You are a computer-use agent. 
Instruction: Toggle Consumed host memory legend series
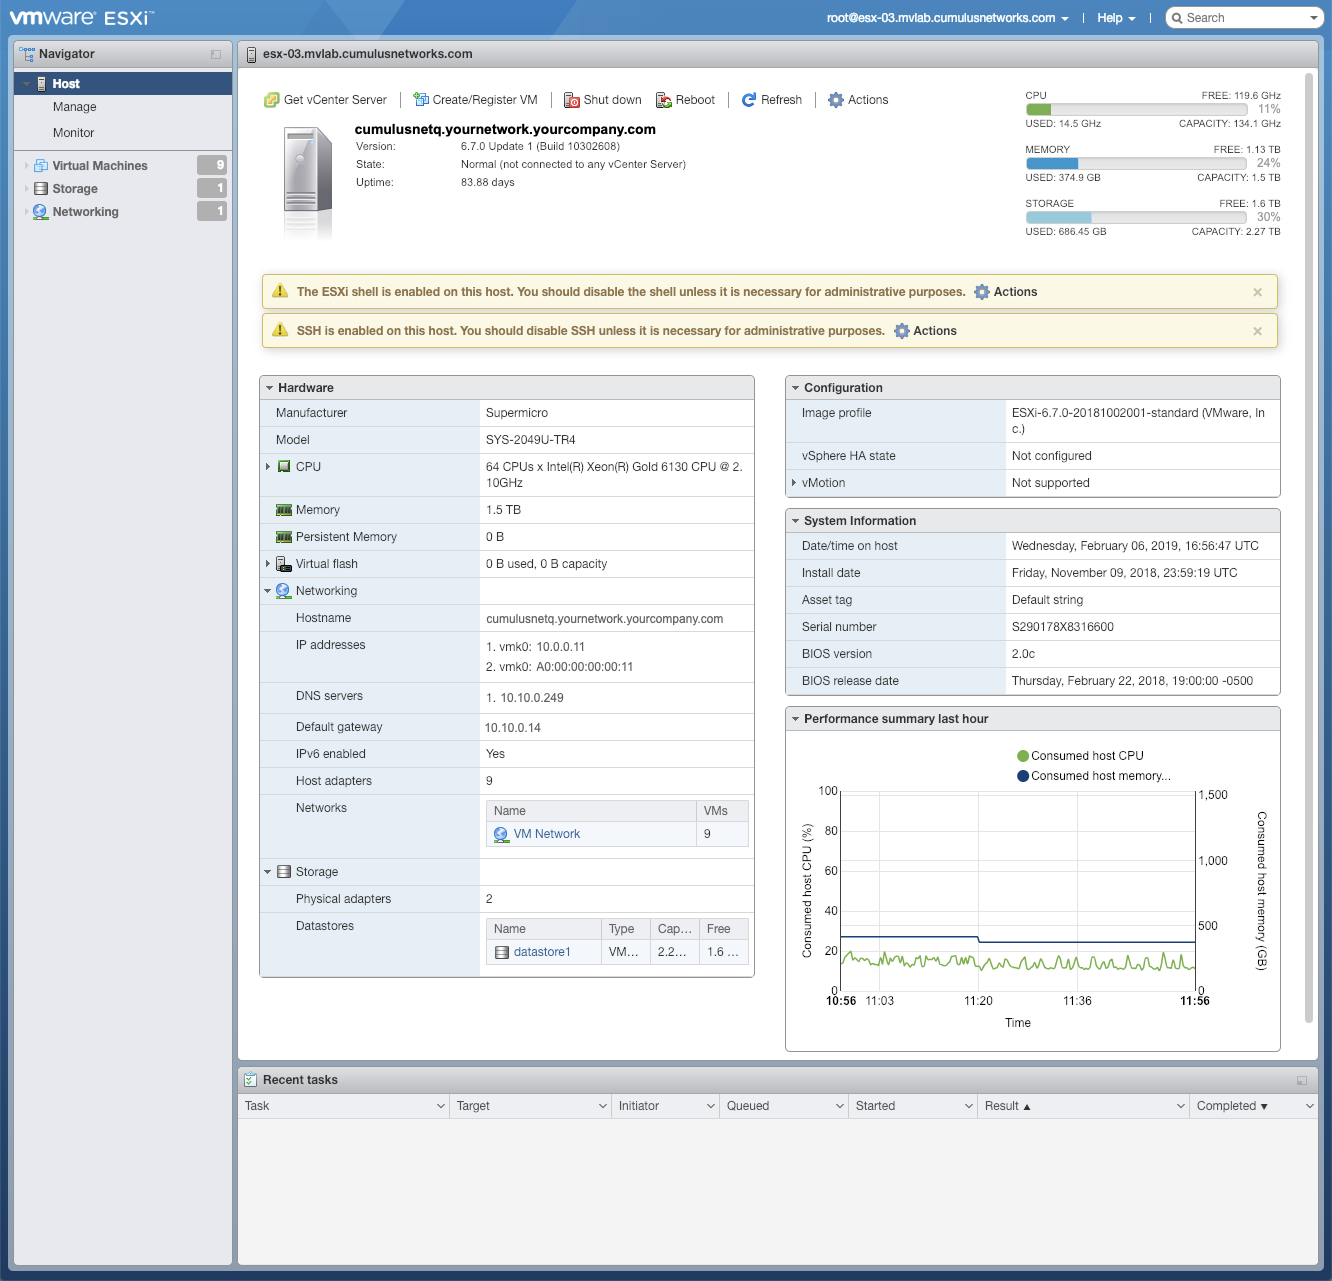tap(1023, 776)
